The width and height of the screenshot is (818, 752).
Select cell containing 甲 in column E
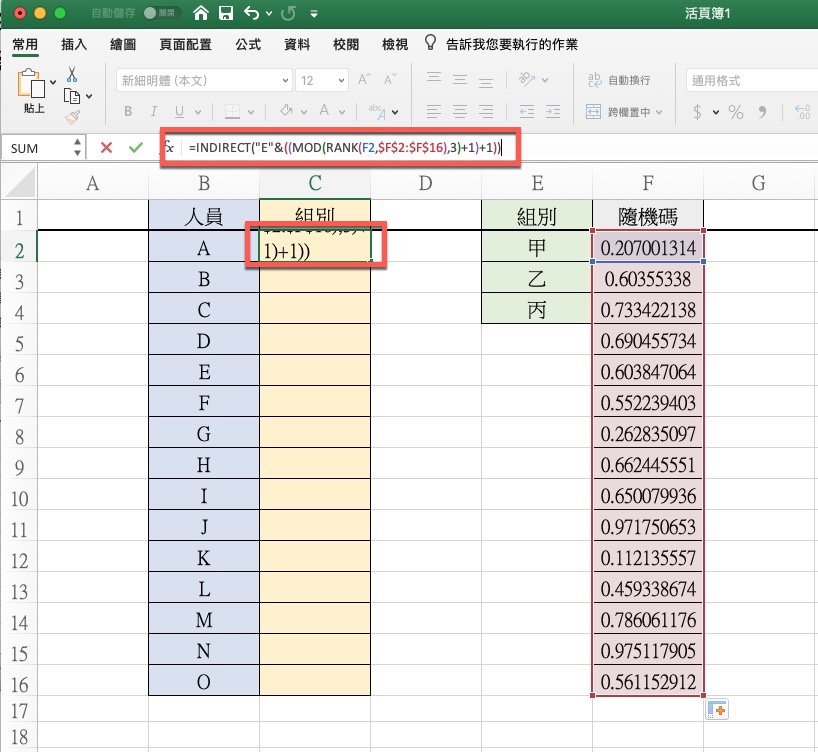point(537,247)
